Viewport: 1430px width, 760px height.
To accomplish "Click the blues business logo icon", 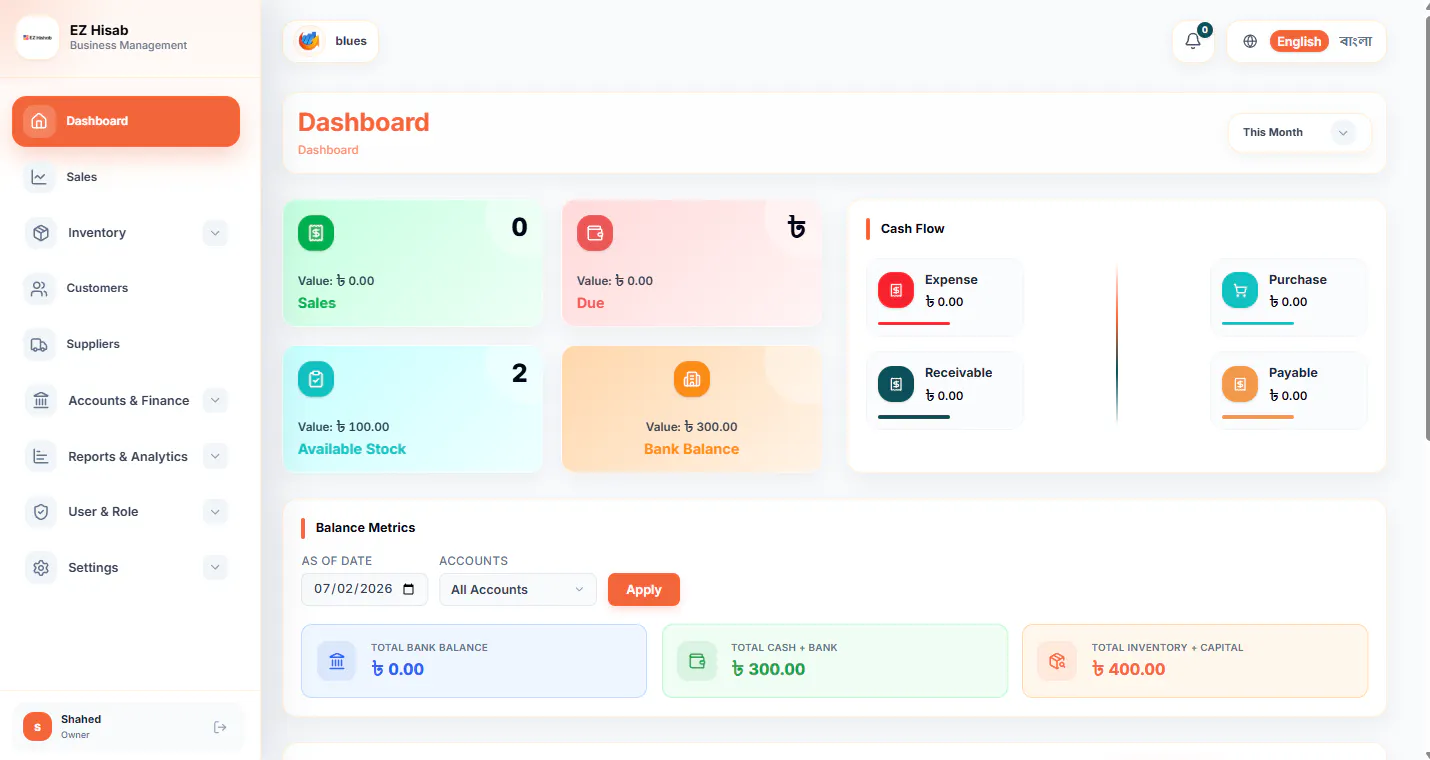I will pos(309,41).
